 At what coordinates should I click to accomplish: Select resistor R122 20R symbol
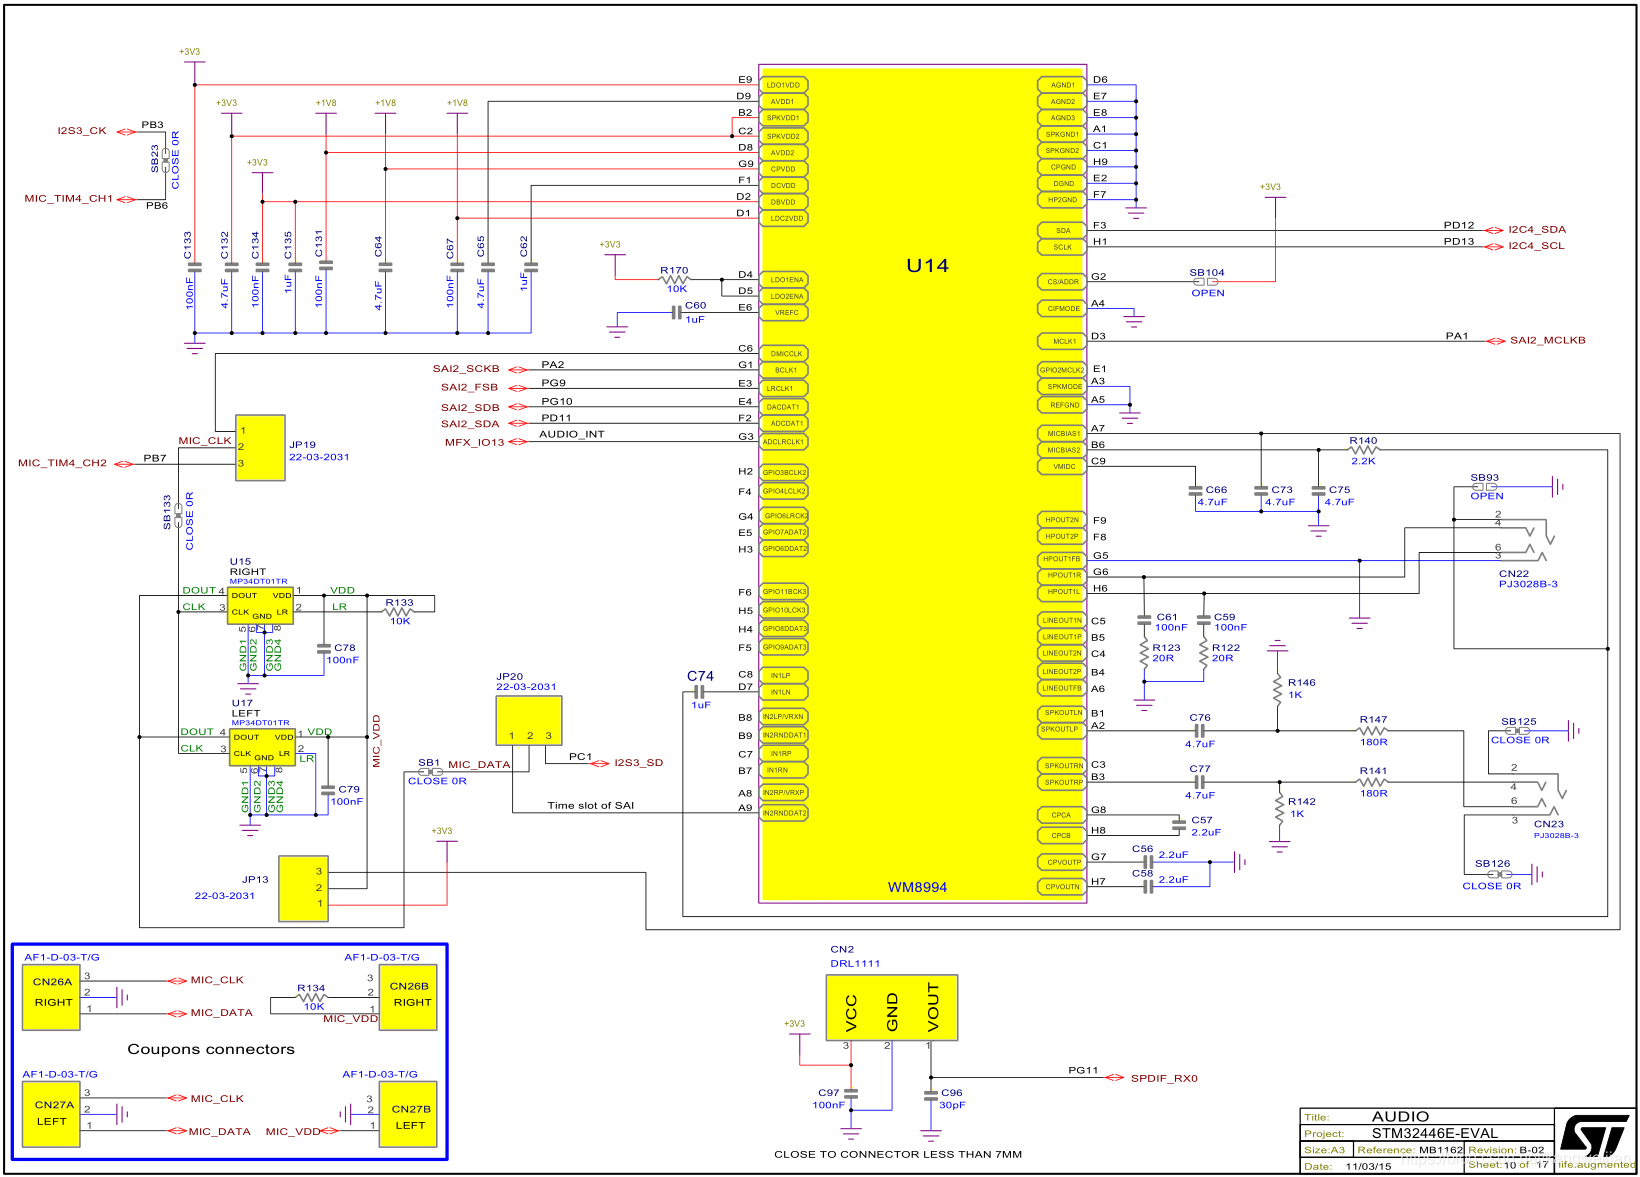pyautogui.click(x=1204, y=653)
